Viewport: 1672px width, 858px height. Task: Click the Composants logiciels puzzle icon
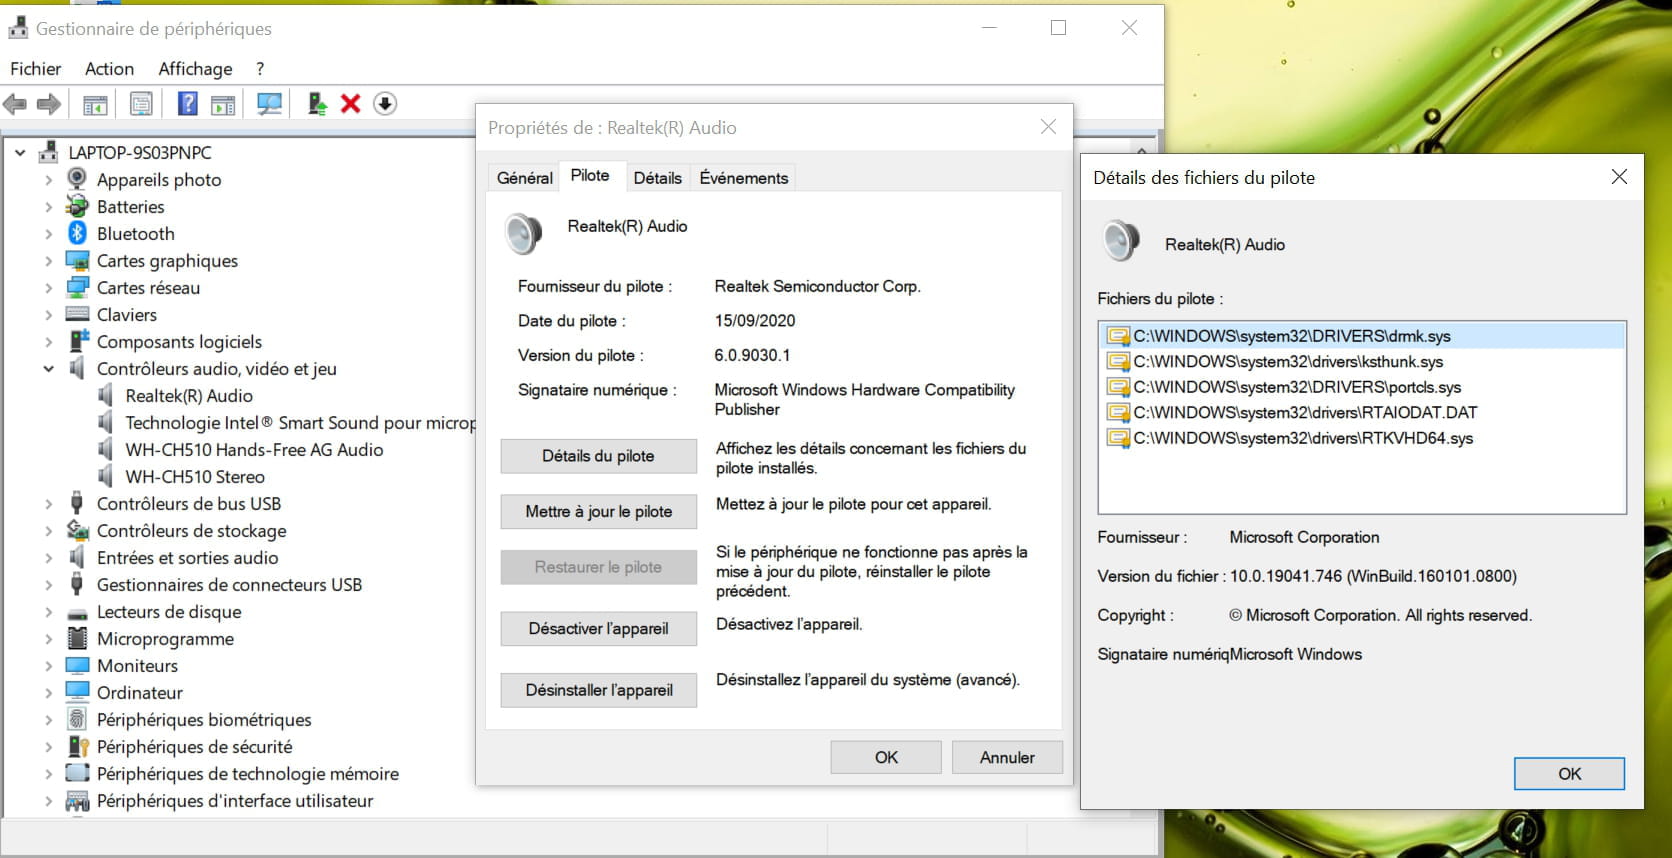[78, 341]
